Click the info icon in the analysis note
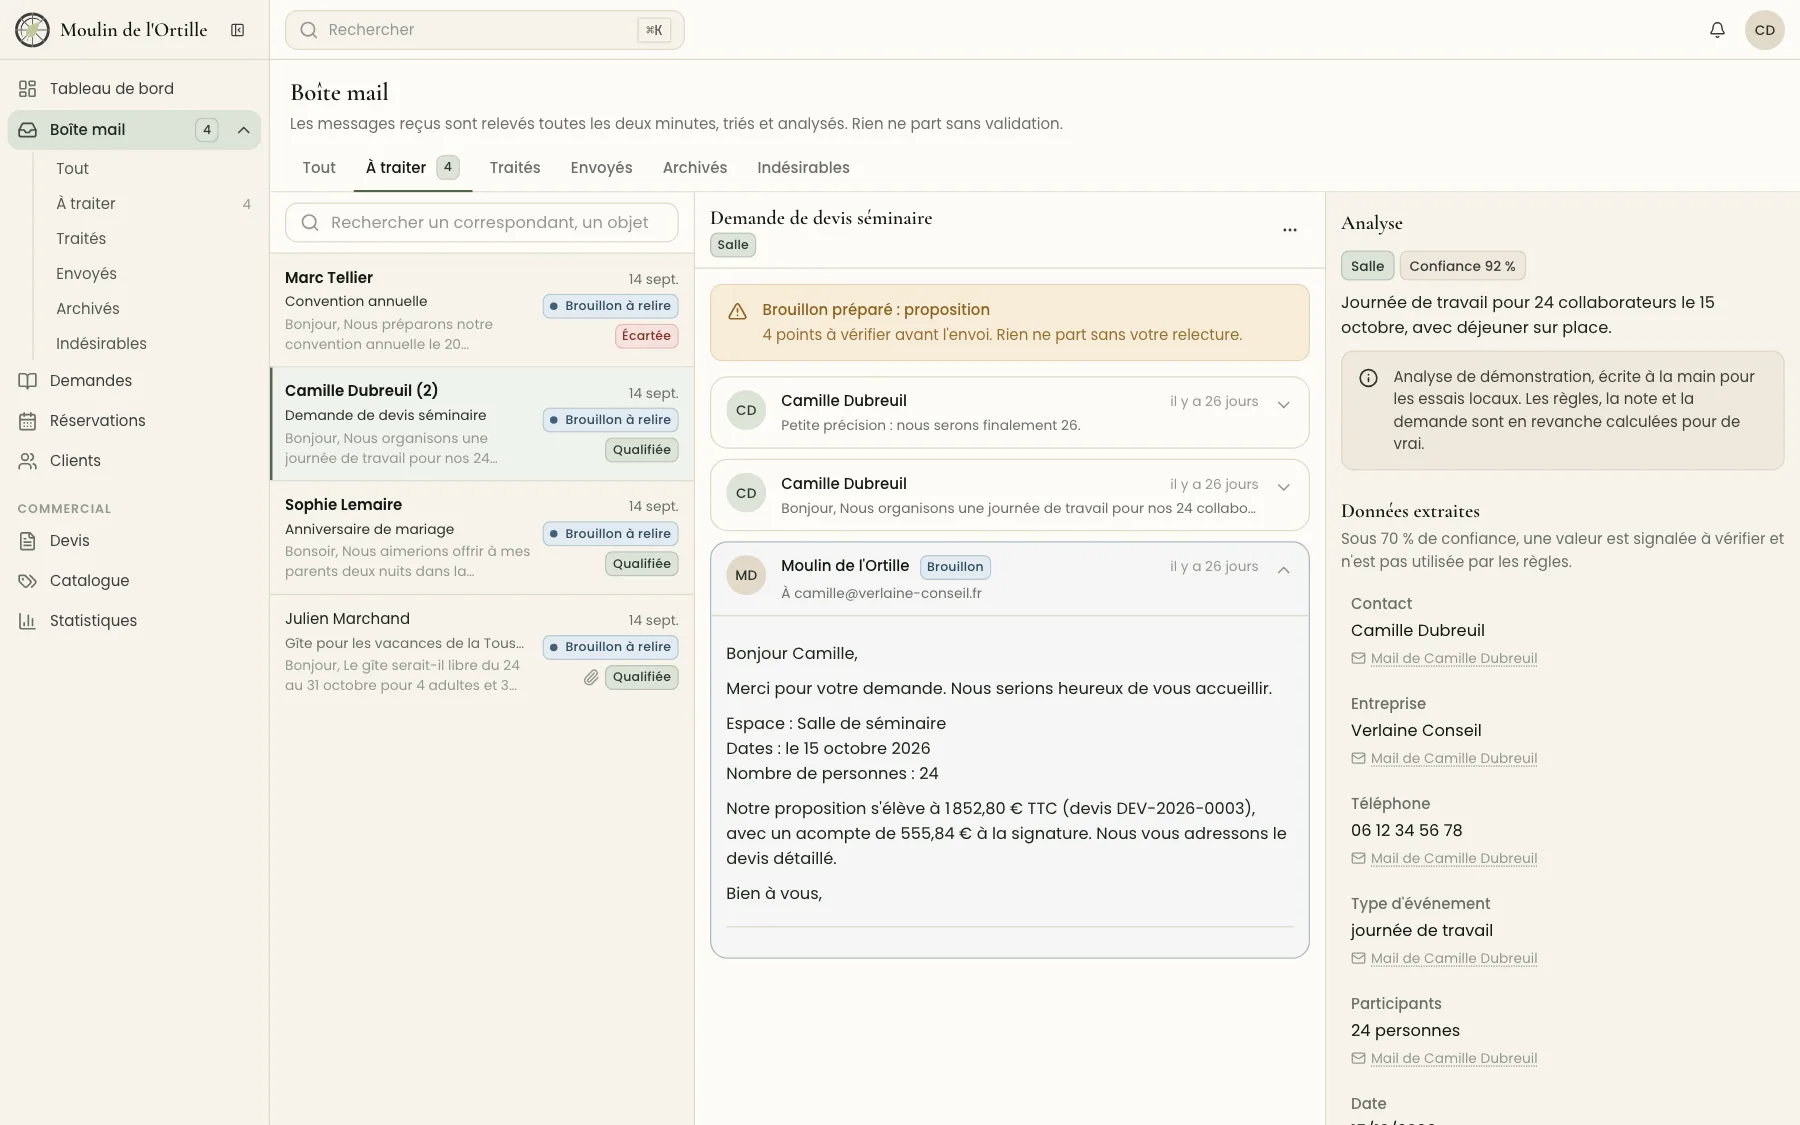The height and width of the screenshot is (1125, 1800). click(1368, 378)
